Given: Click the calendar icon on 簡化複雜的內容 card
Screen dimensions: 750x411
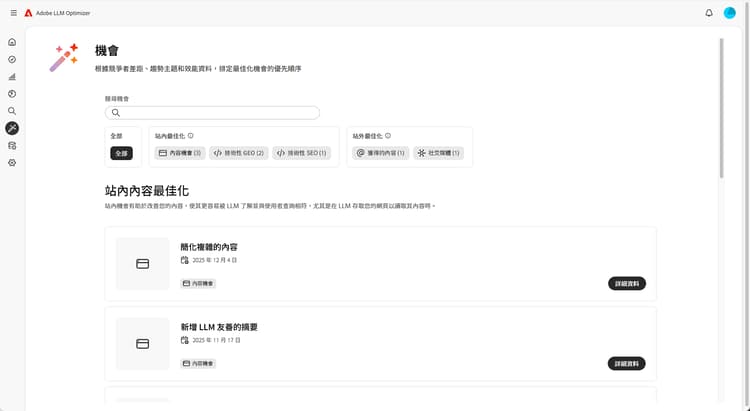Looking at the screenshot, I should coord(185,260).
